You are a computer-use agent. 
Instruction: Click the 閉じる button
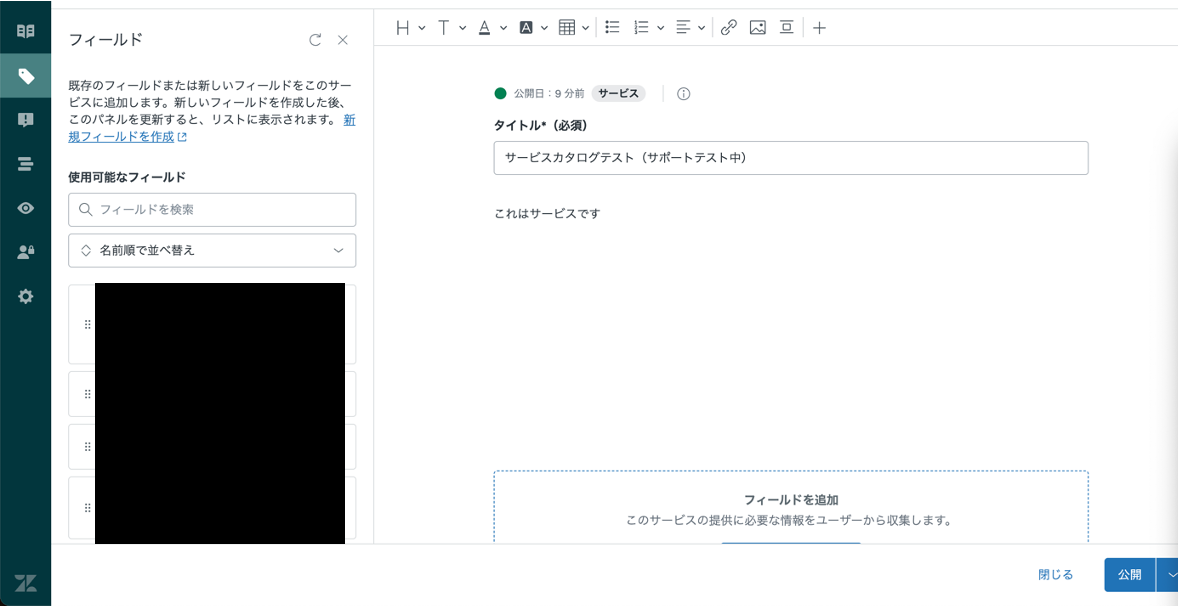click(x=1056, y=574)
